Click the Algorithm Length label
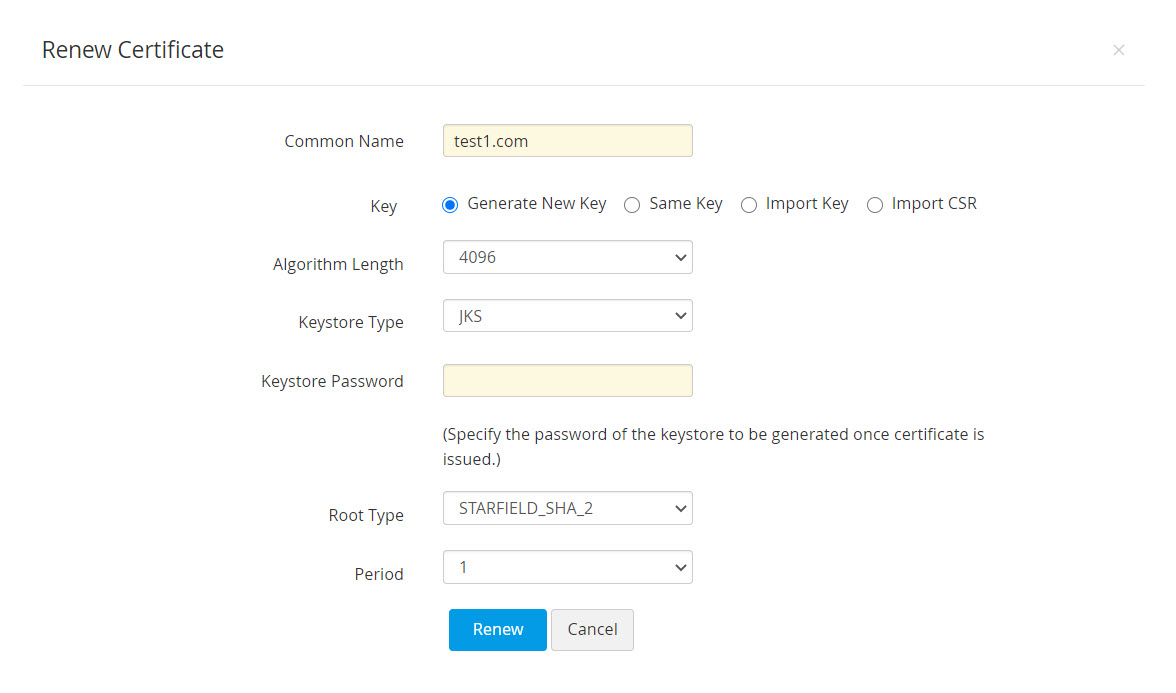This screenshot has width=1176, height=693. click(338, 264)
